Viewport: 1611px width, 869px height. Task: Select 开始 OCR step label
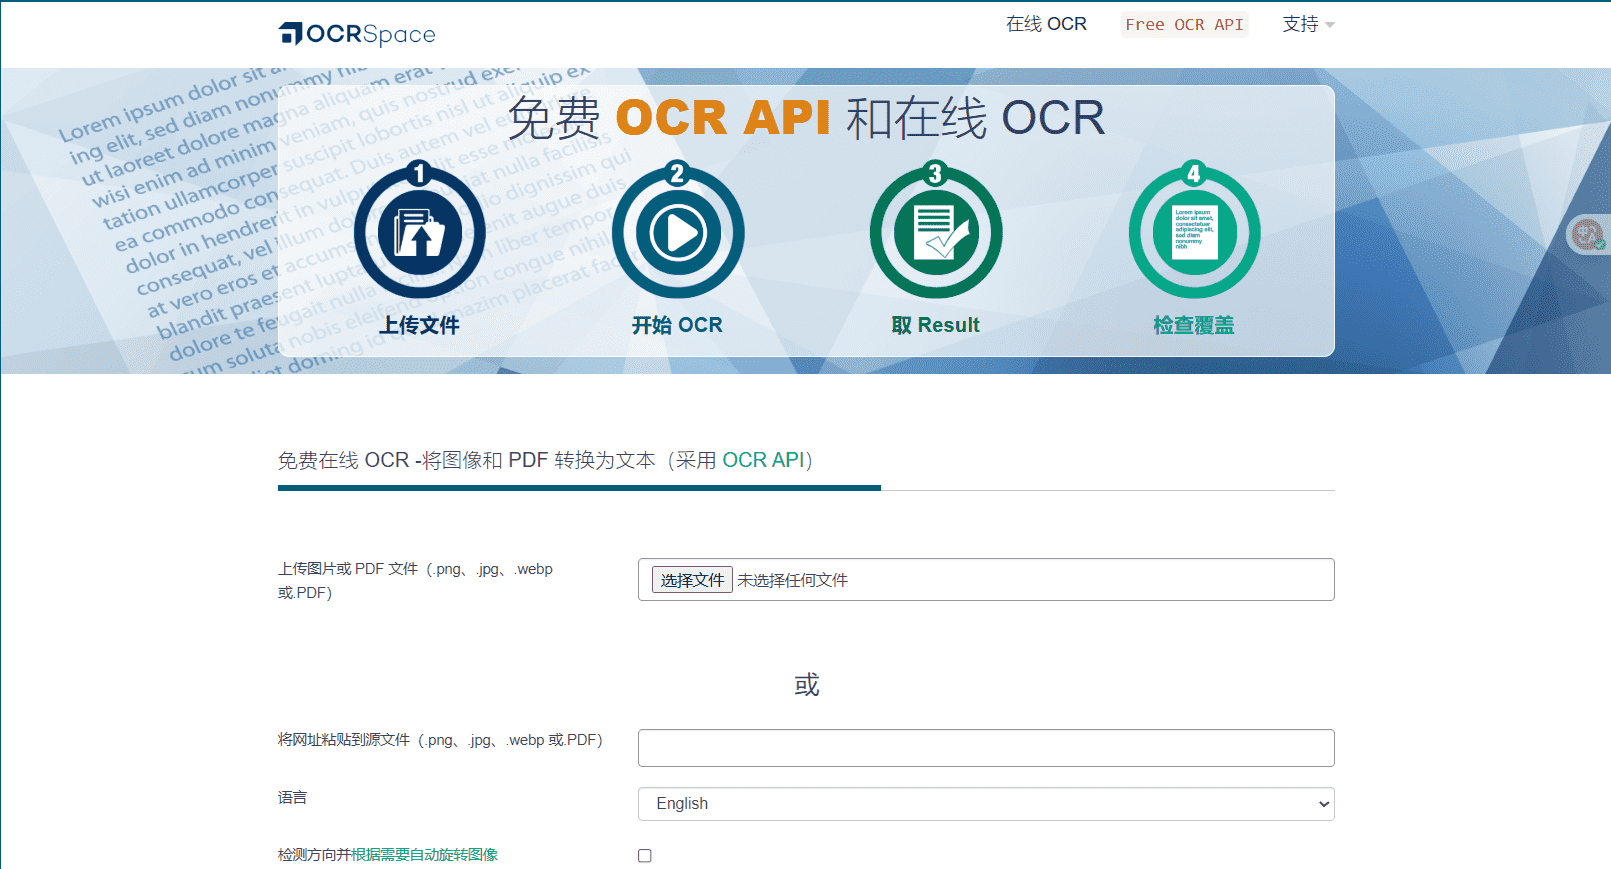pos(677,325)
